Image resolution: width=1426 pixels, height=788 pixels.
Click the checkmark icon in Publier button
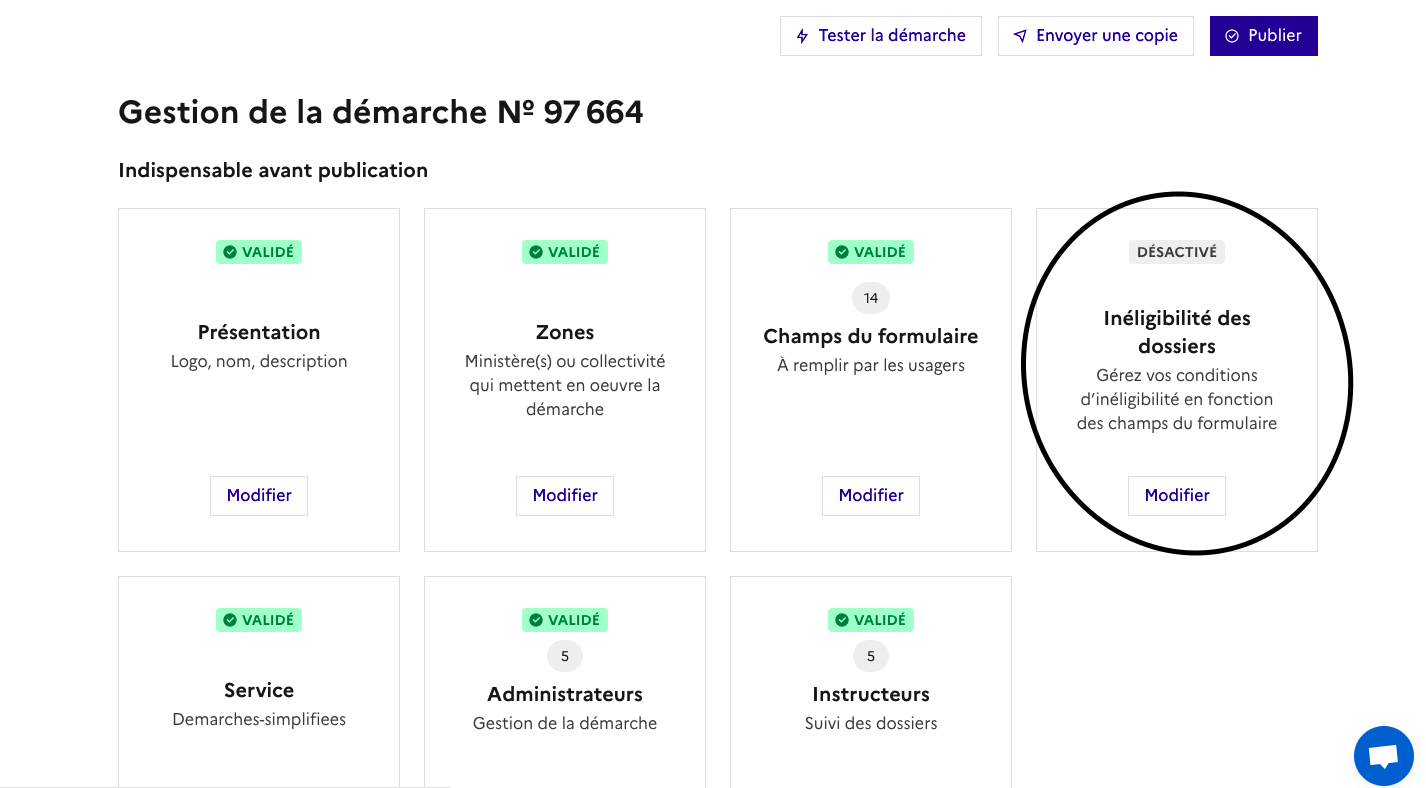pos(1232,36)
